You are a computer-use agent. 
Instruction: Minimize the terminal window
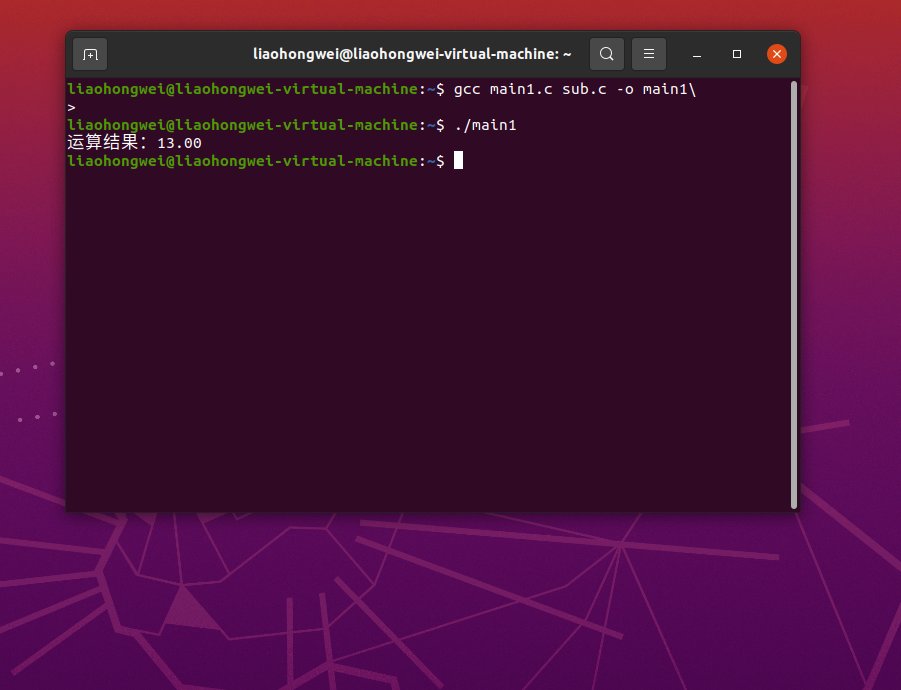[x=697, y=54]
